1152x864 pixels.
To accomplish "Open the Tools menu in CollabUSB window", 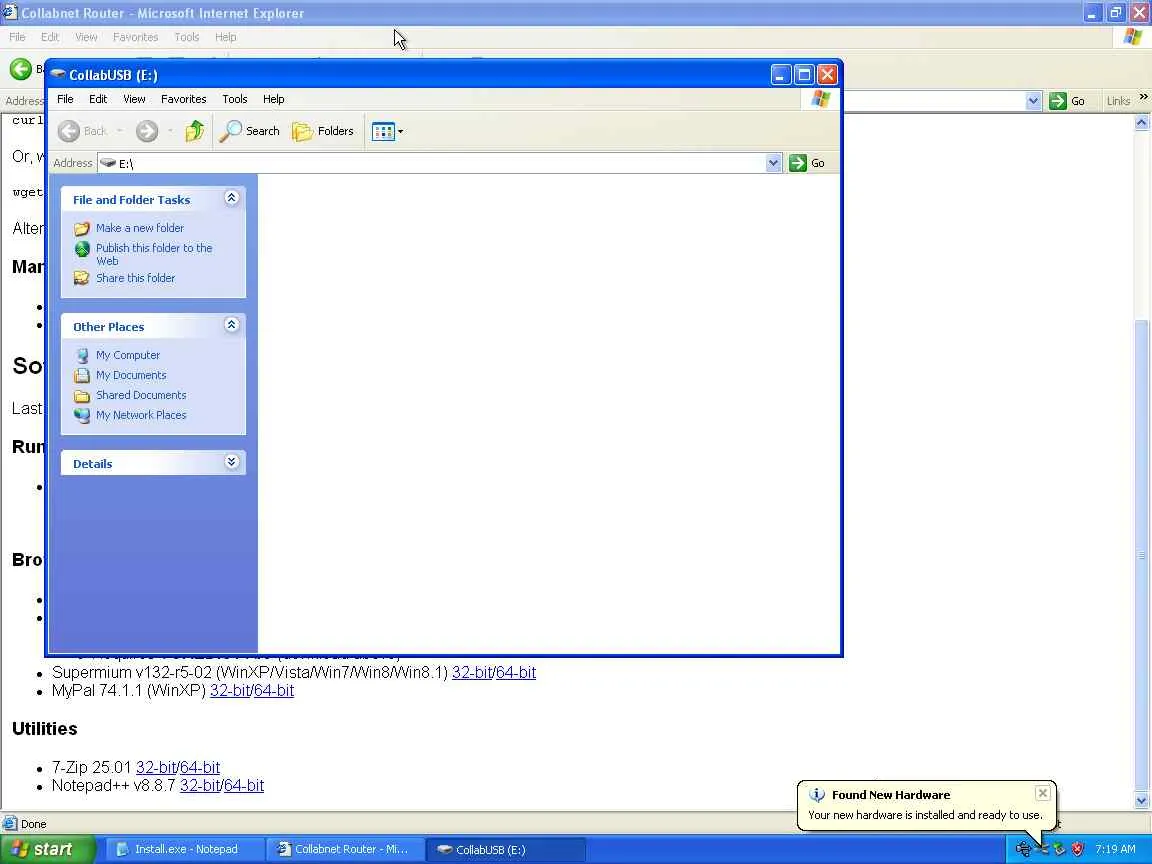I will coord(234,99).
